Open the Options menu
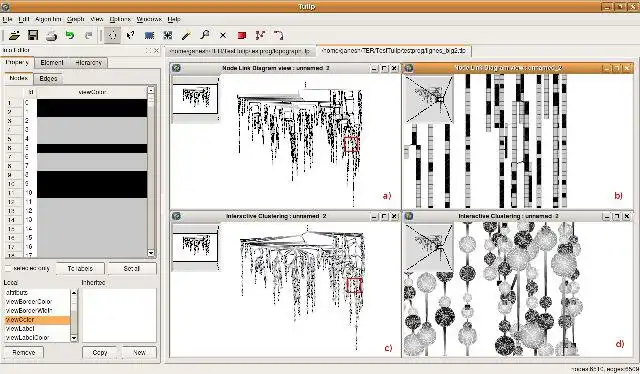The width and height of the screenshot is (640, 374). (120, 19)
